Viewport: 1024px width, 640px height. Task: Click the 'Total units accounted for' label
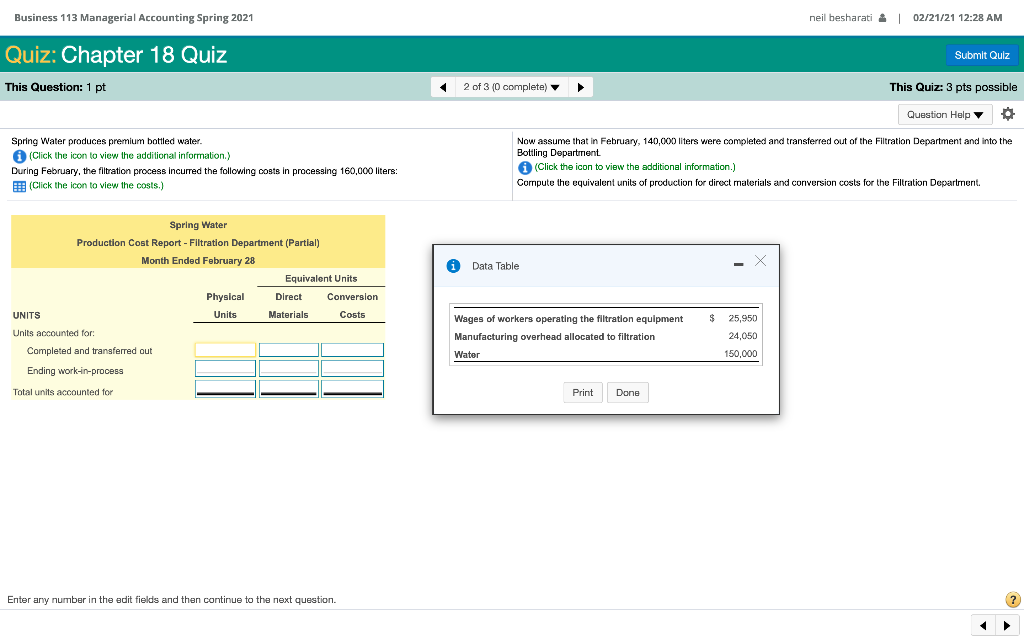pos(63,392)
